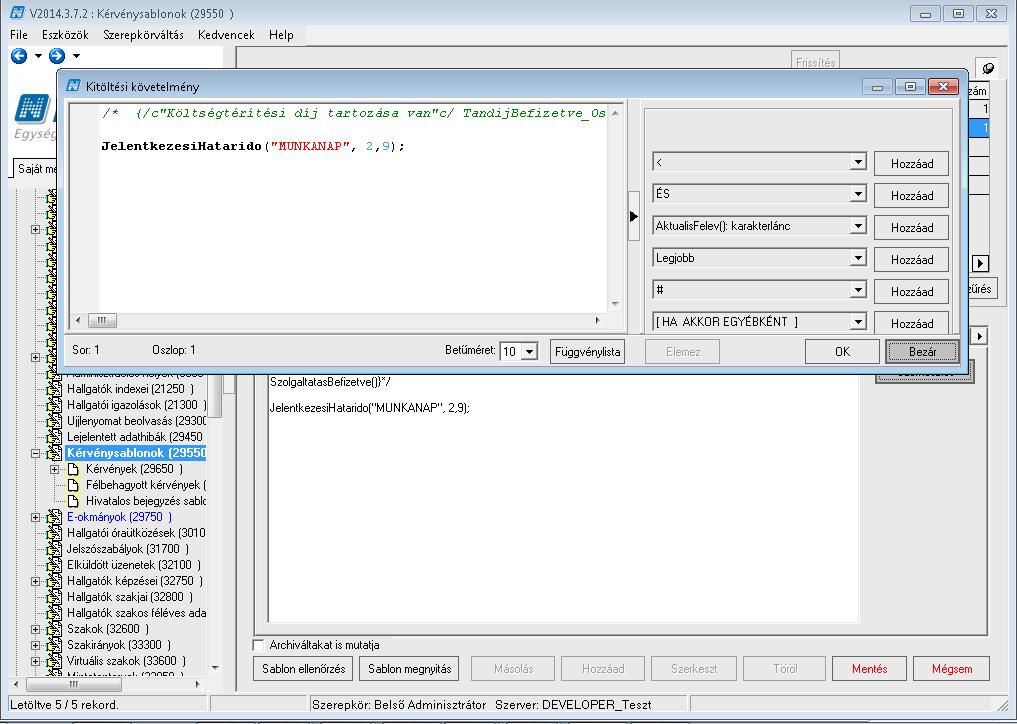The height and width of the screenshot is (724, 1017).
Task: Click the Hallgatók szakjai folder icon
Action: click(x=54, y=597)
